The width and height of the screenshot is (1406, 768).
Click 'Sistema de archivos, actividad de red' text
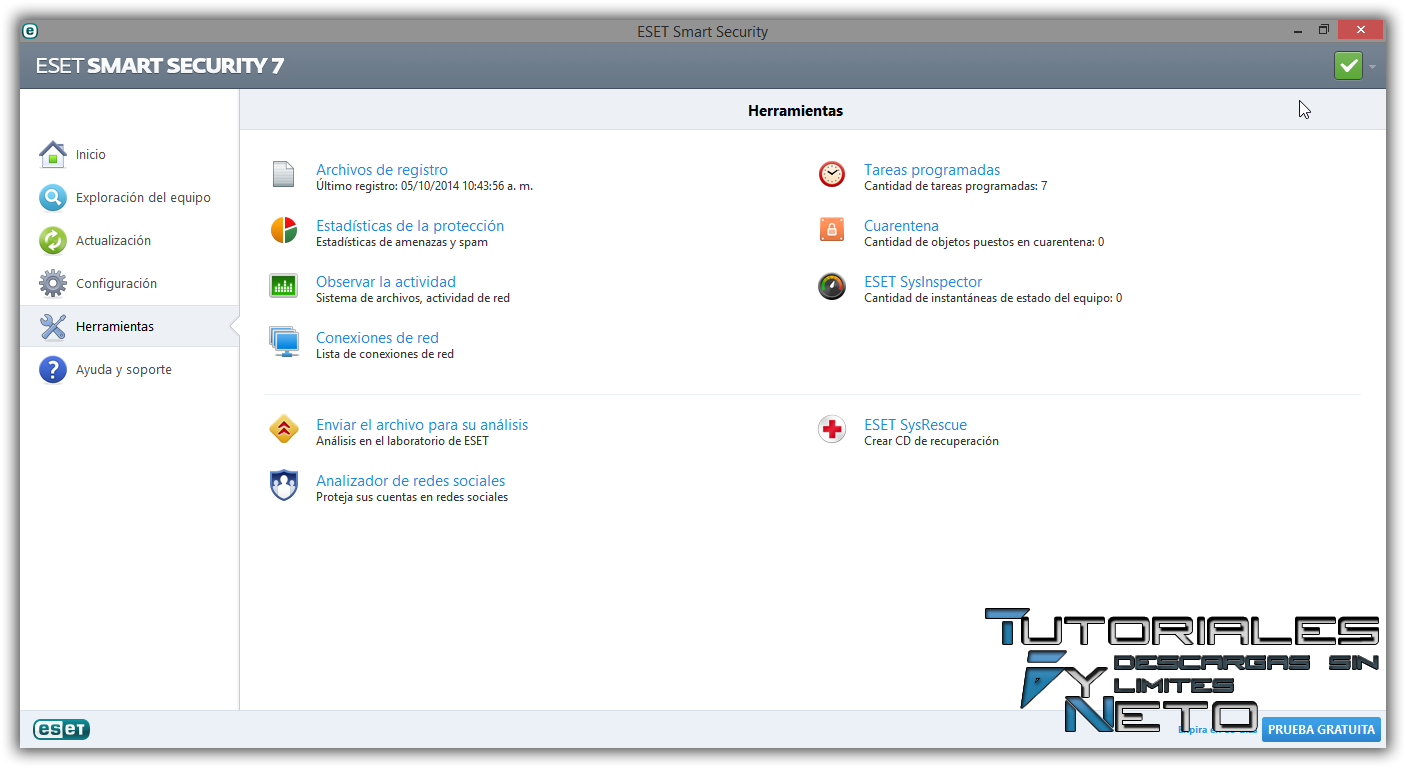[413, 298]
